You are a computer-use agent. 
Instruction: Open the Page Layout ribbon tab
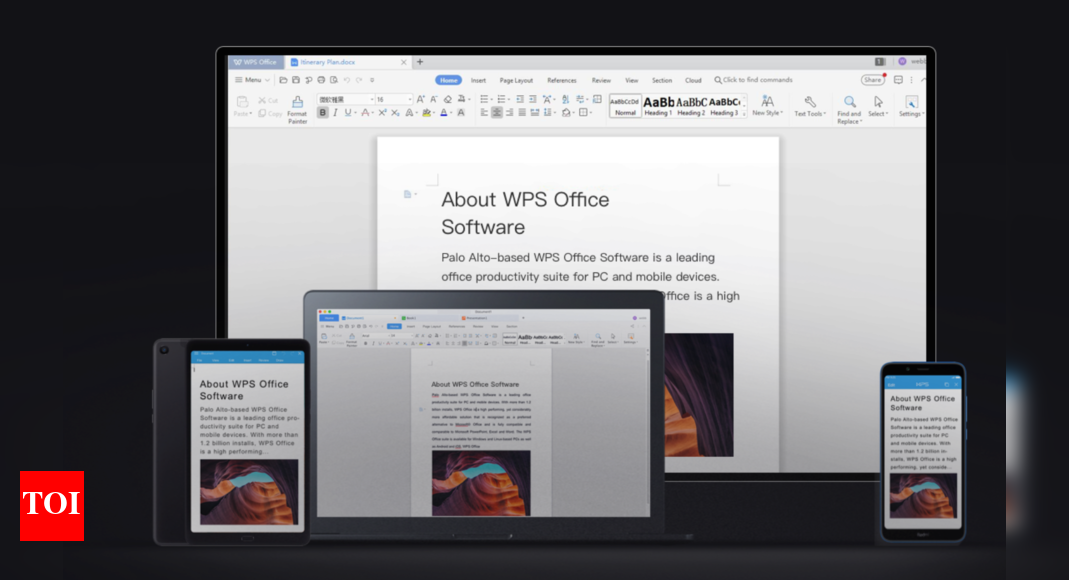(x=516, y=80)
